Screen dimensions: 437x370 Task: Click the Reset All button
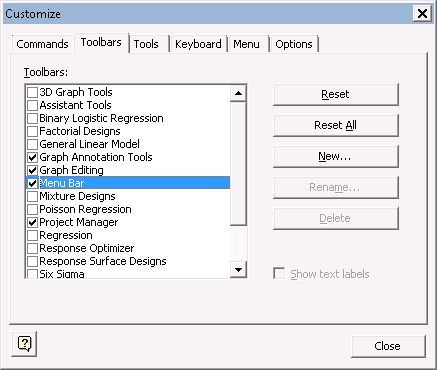336,126
